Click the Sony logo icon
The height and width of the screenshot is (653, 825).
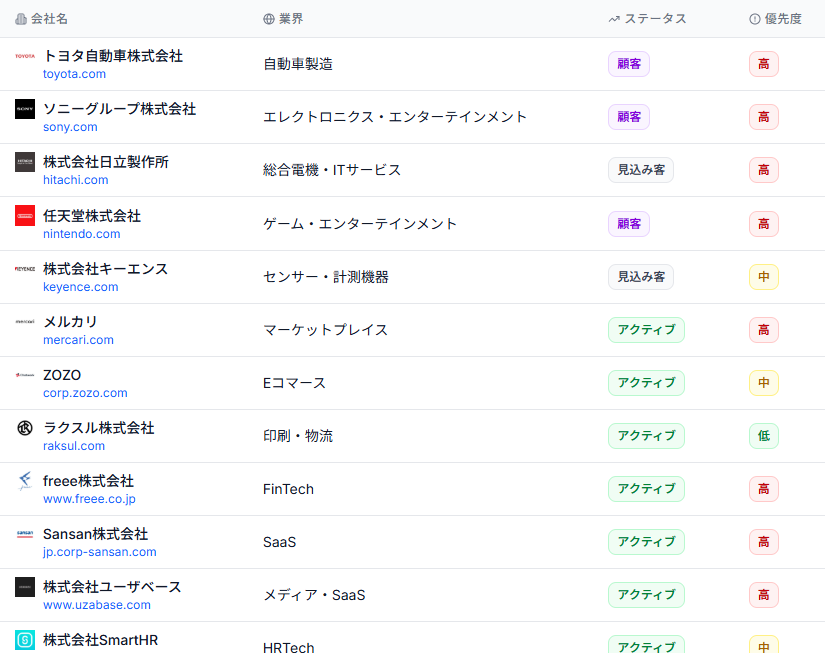(x=25, y=110)
